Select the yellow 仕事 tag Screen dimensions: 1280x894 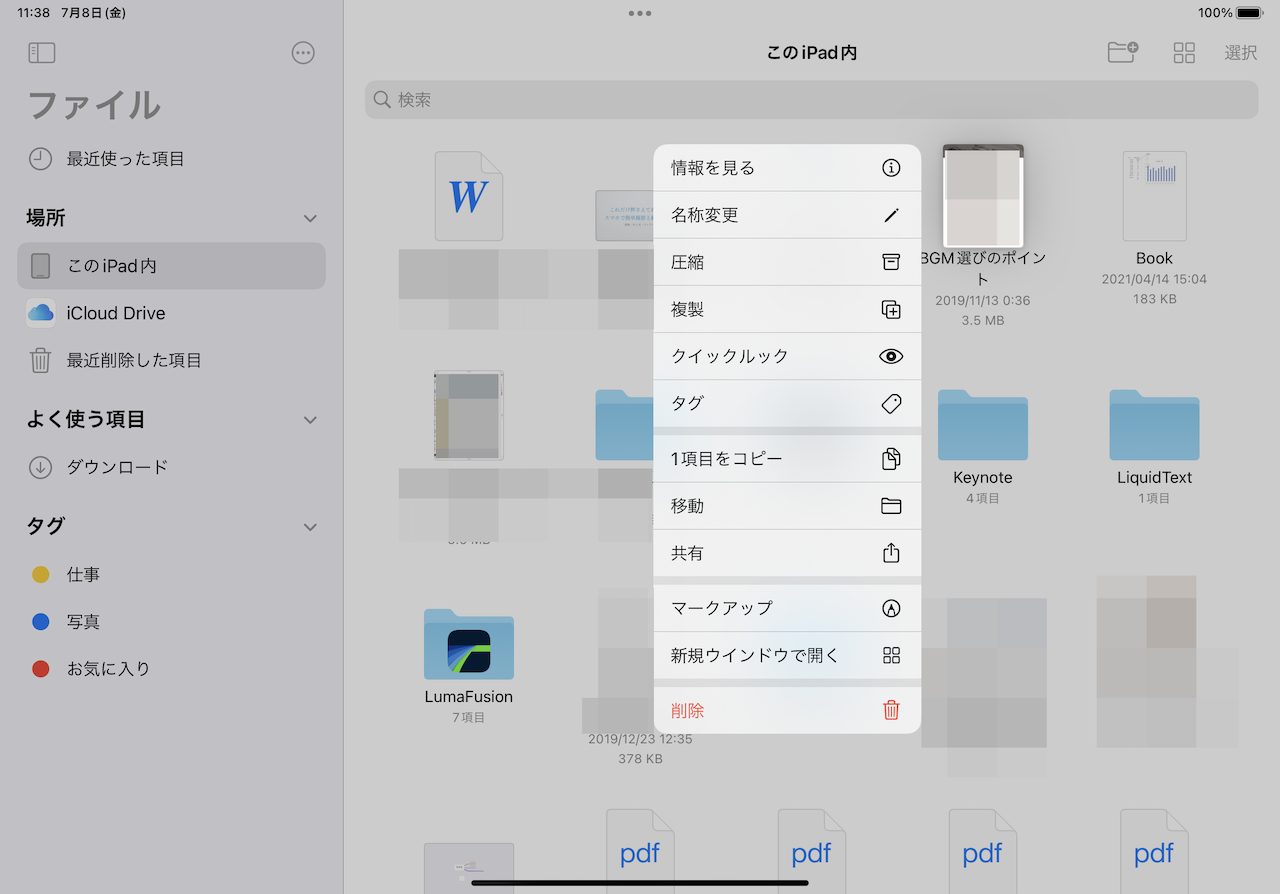pos(41,575)
